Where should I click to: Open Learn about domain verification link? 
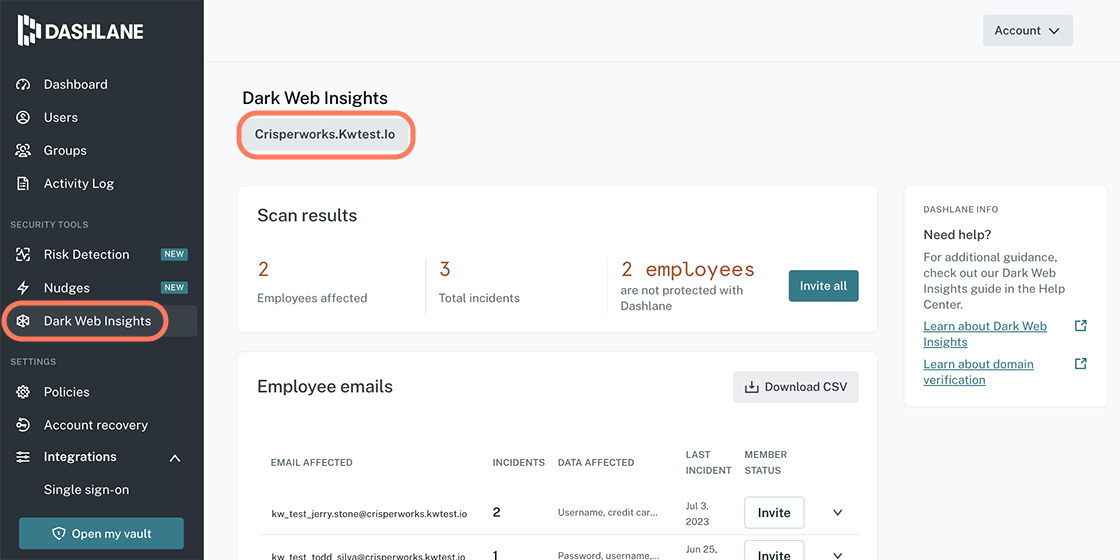click(979, 371)
